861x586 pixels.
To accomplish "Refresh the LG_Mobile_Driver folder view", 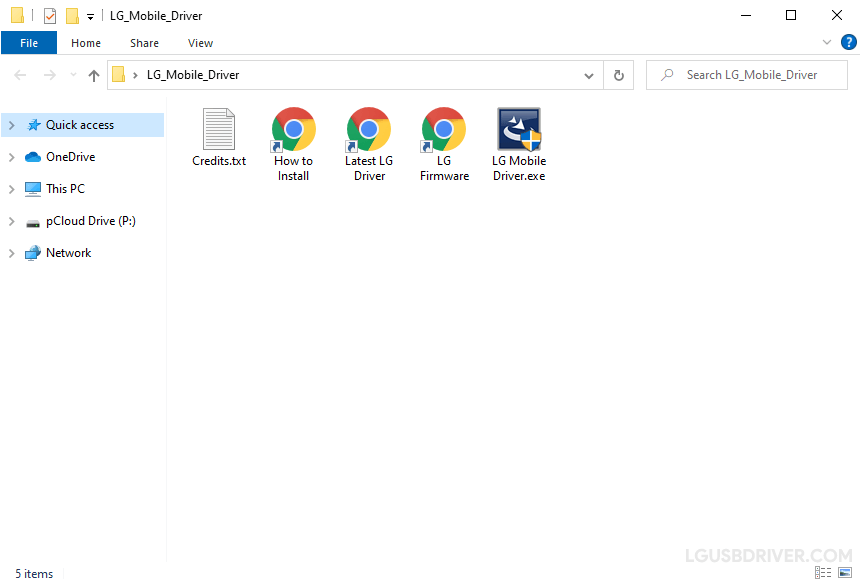I will (618, 74).
